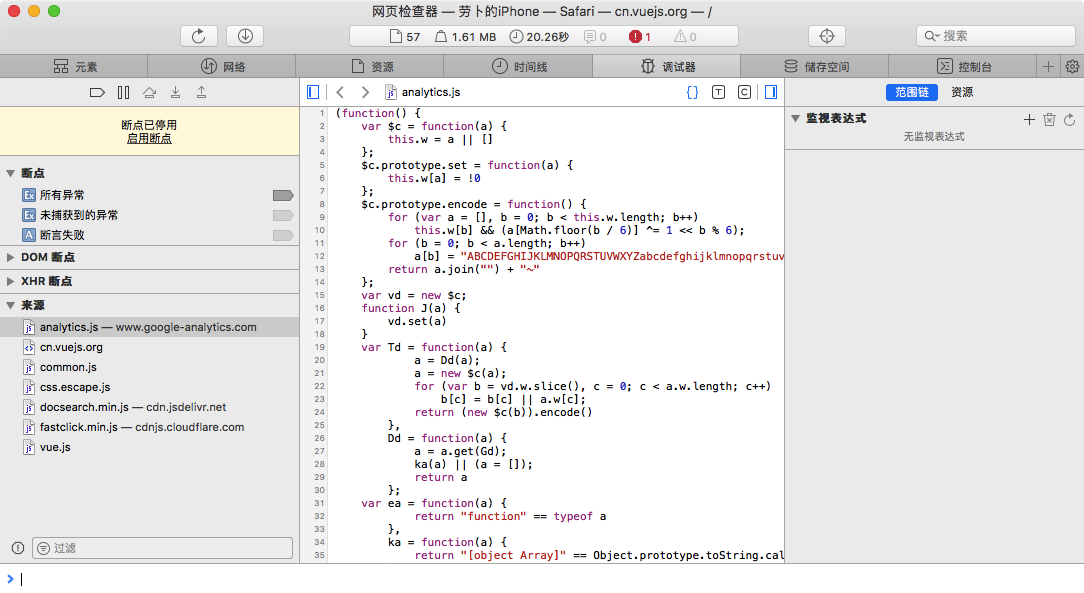The height and width of the screenshot is (593, 1084).
Task: Click analytics.js path component in navigation bar
Action: pyautogui.click(x=422, y=92)
